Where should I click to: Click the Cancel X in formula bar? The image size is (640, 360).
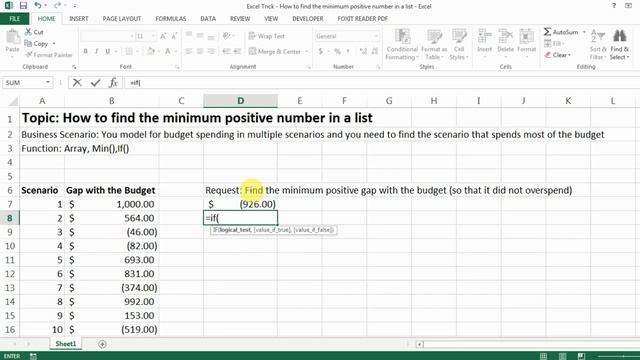pos(77,83)
